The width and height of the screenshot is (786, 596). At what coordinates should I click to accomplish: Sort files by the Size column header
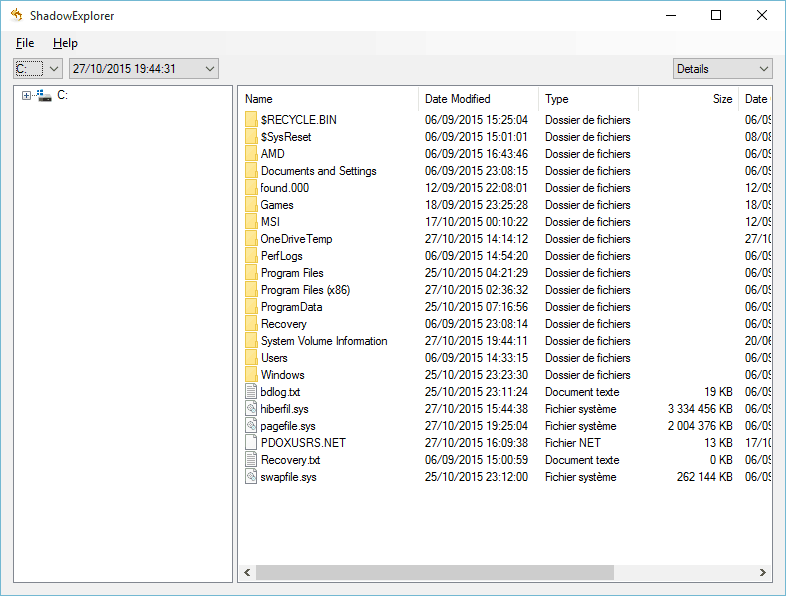[x=688, y=99]
